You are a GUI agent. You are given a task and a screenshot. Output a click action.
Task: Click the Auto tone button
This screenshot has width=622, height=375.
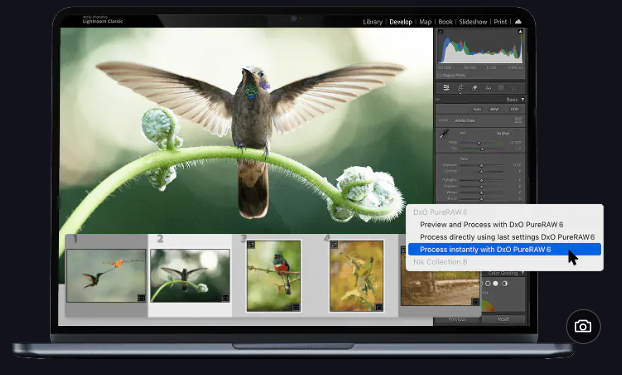pos(477,109)
